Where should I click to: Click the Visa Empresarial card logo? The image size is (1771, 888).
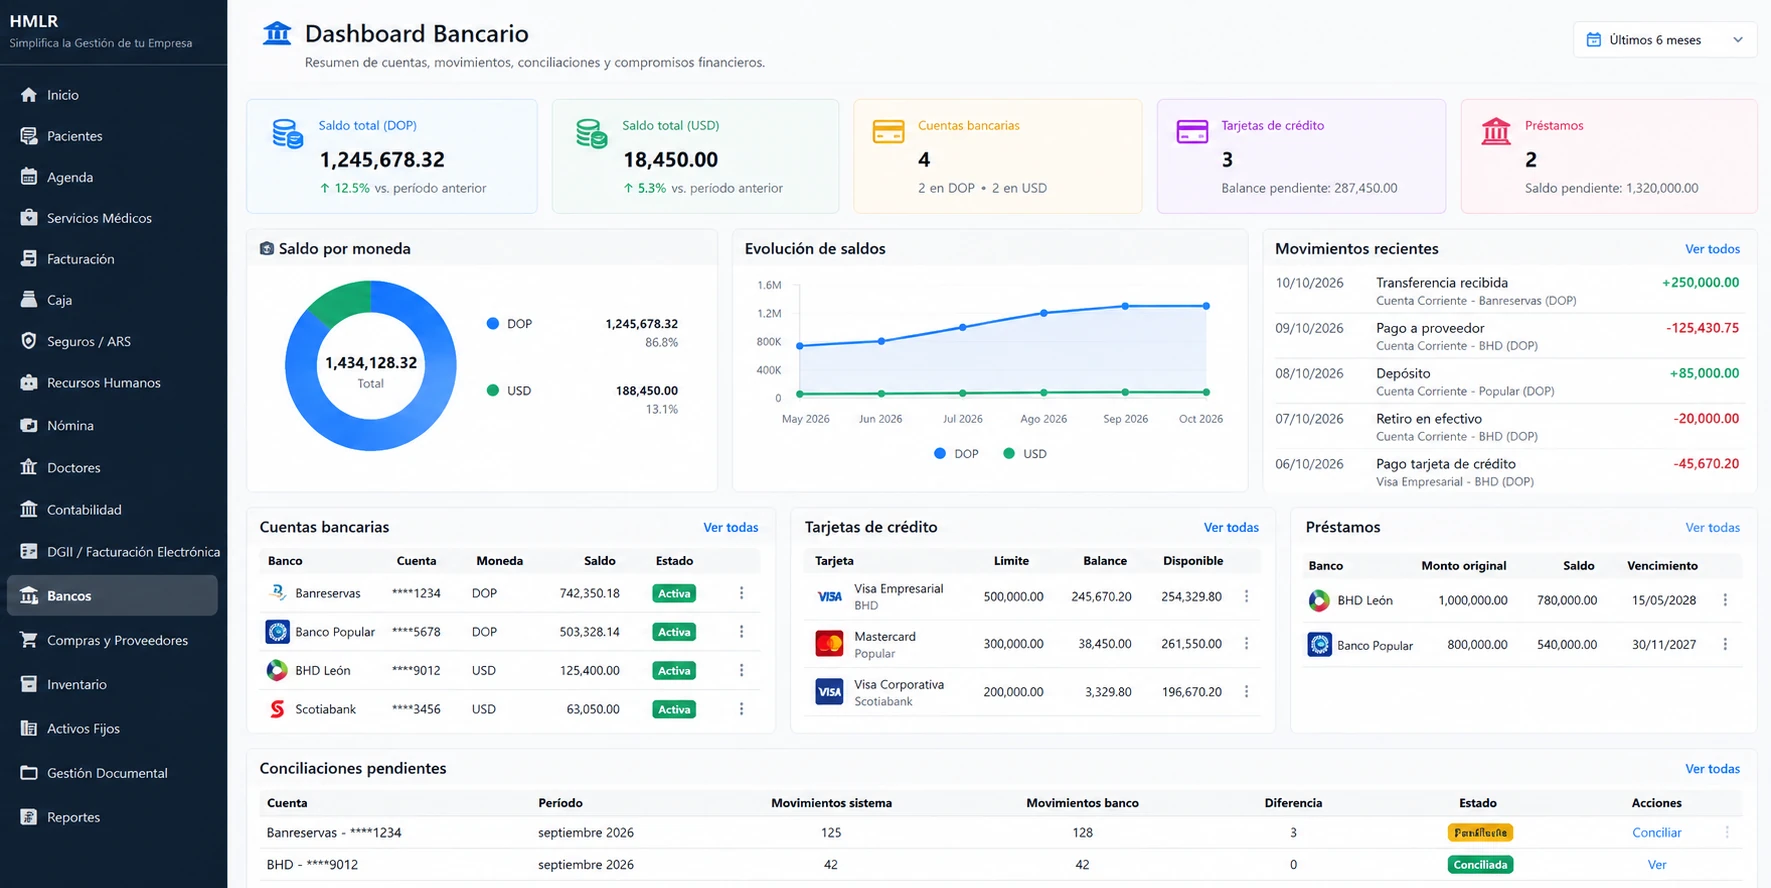click(x=829, y=596)
